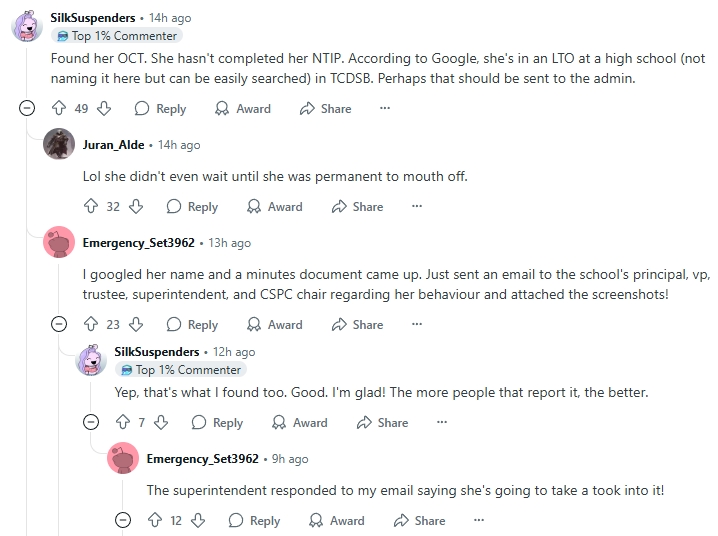
Task: Open Emergency_Set3962 profile link at 13h ago
Action: tap(138, 243)
